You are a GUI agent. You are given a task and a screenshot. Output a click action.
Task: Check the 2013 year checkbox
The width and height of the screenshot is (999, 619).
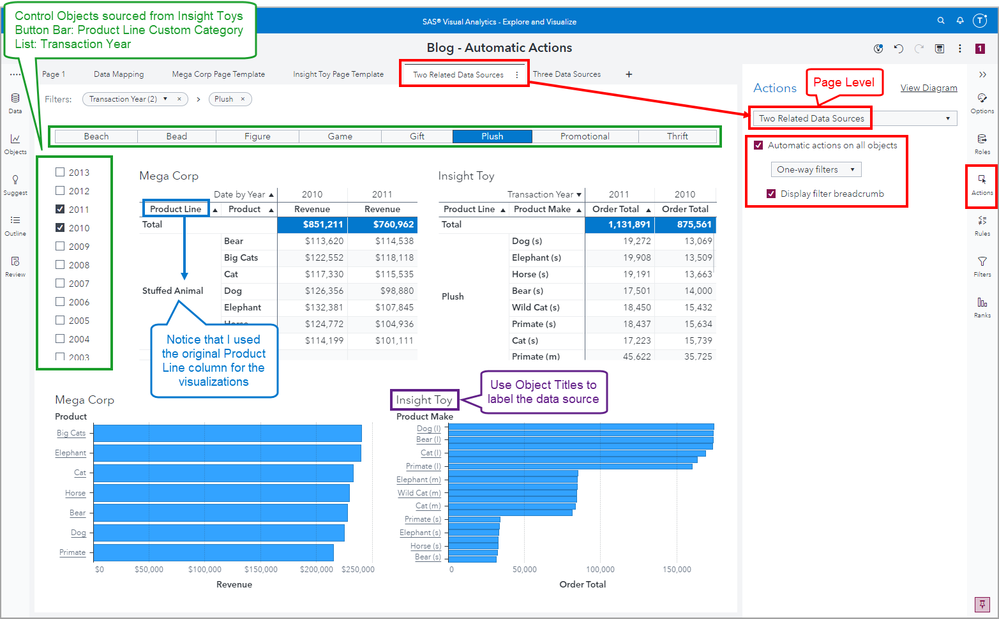pyautogui.click(x=60, y=172)
